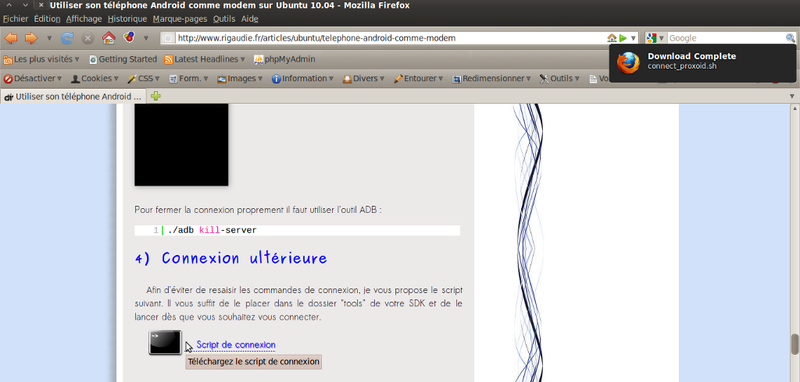Click the terminal icon beside Script de connexion

tap(165, 342)
